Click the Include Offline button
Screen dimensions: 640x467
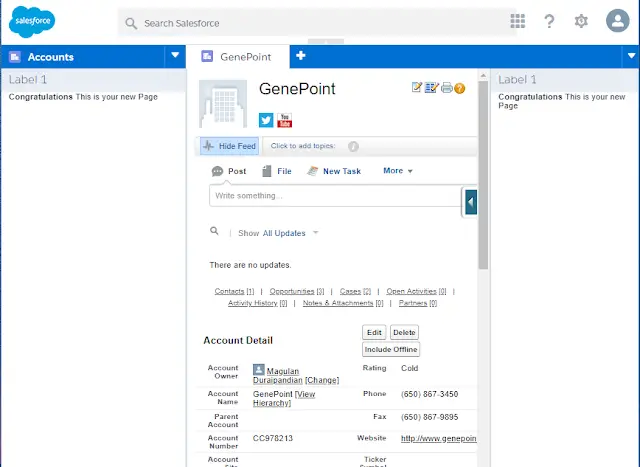[x=391, y=349]
